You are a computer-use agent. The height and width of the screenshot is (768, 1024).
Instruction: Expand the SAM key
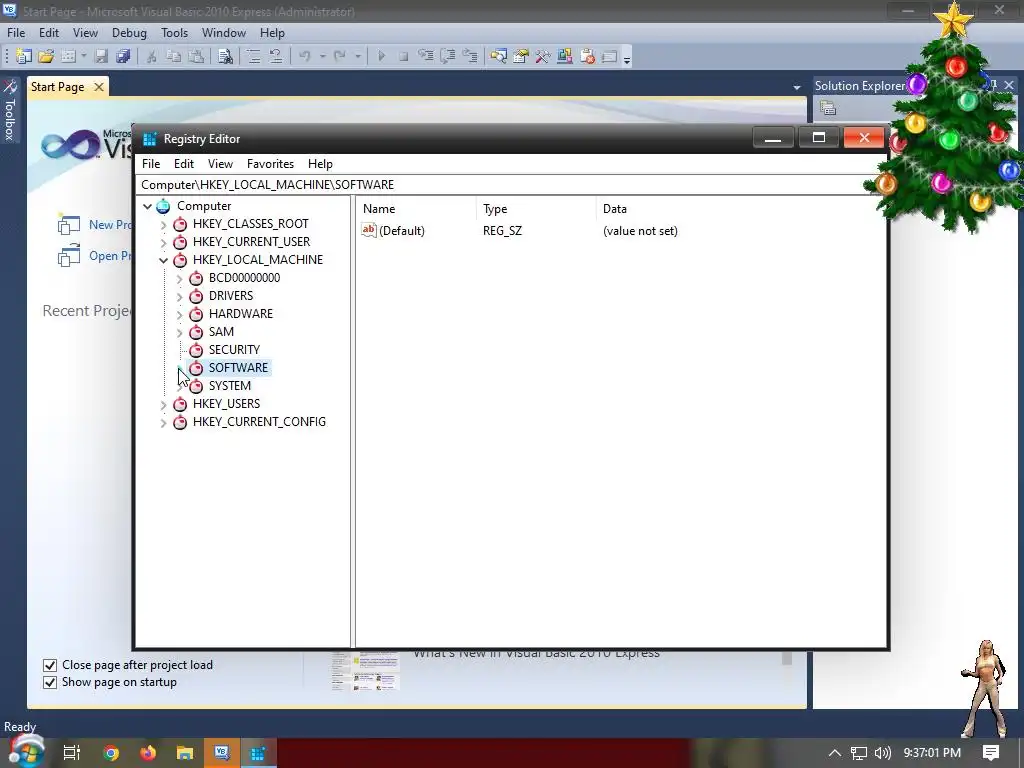(x=180, y=332)
